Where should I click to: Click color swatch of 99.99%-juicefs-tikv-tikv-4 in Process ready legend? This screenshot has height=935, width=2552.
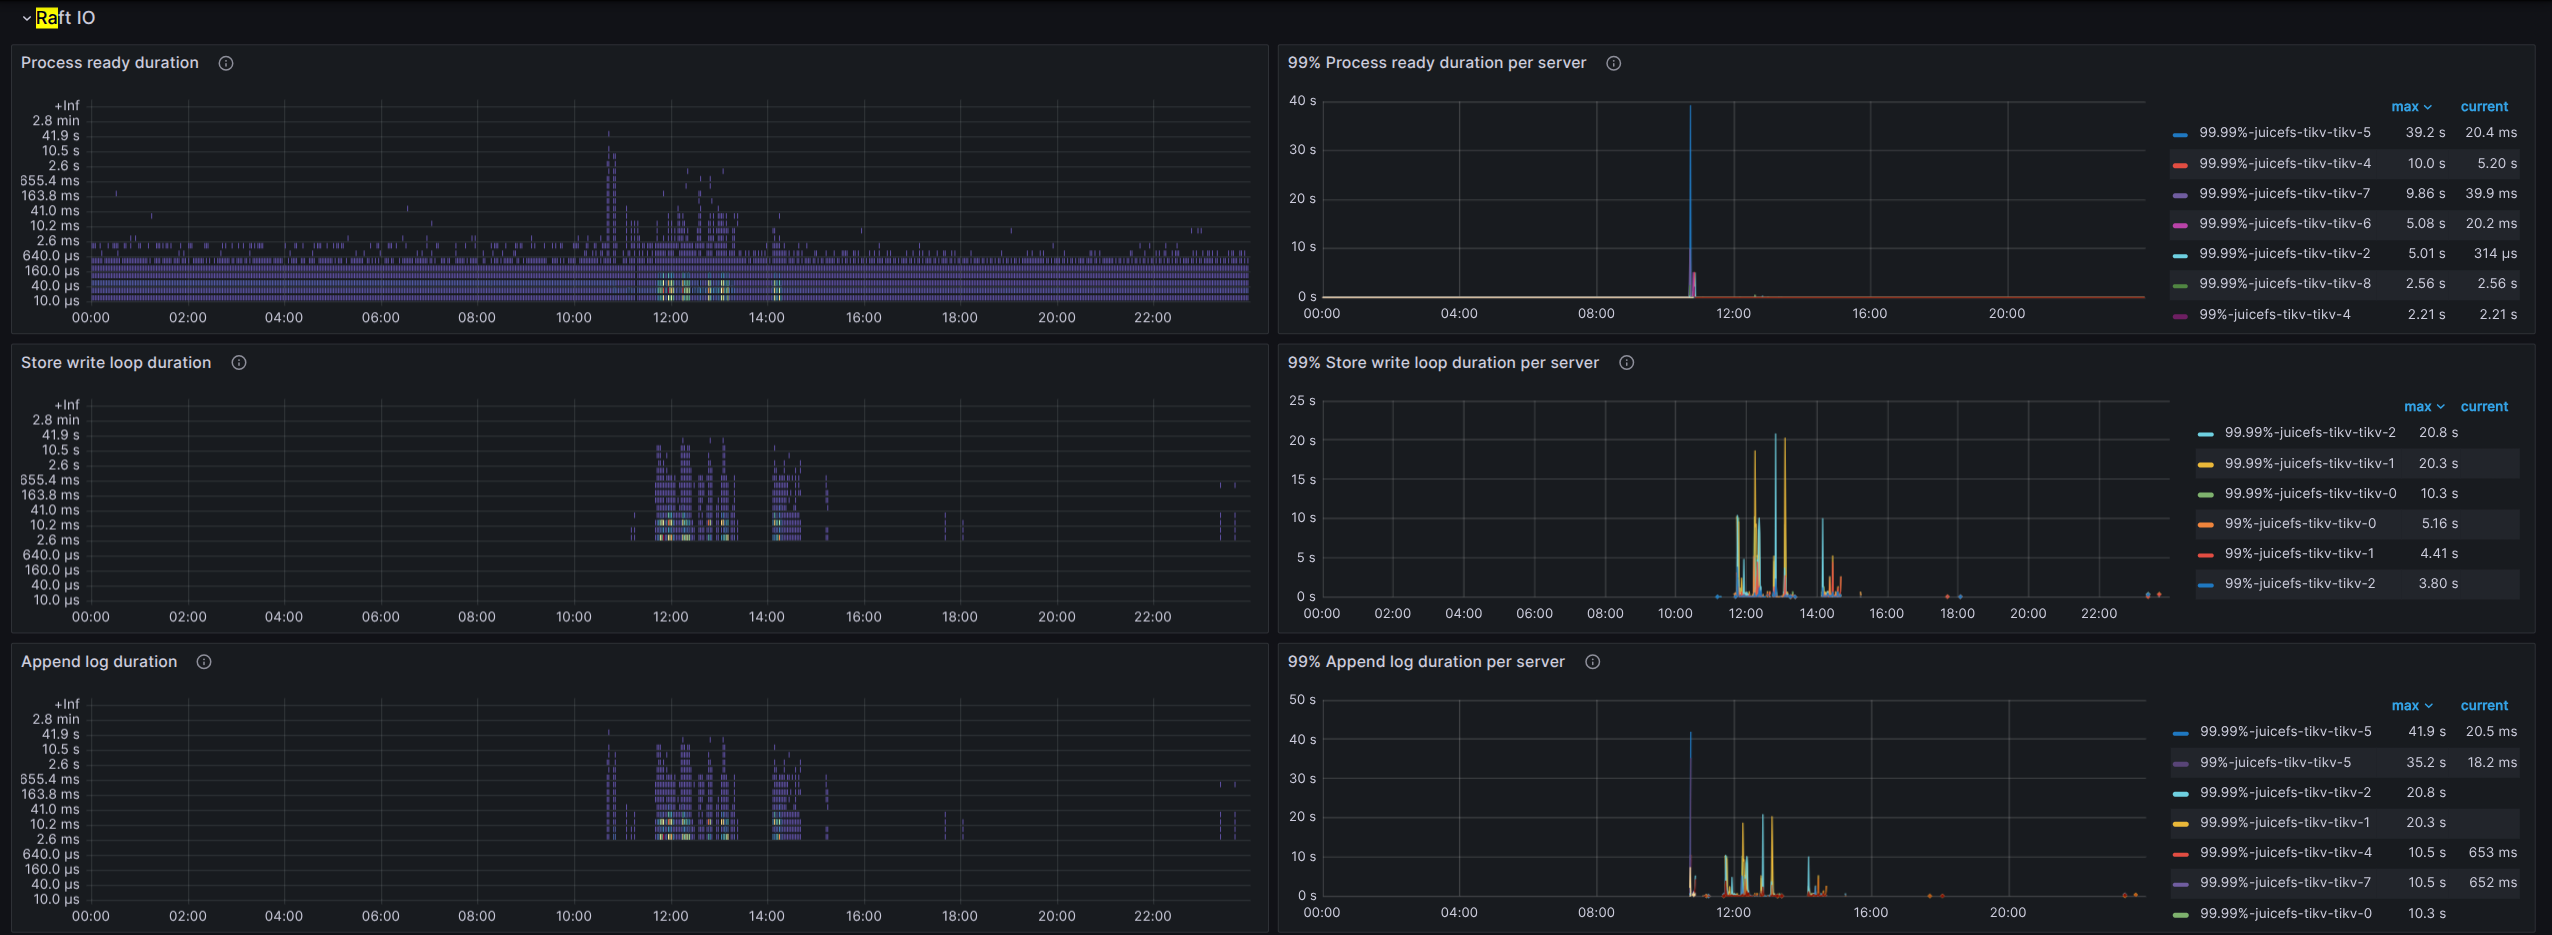(2180, 164)
